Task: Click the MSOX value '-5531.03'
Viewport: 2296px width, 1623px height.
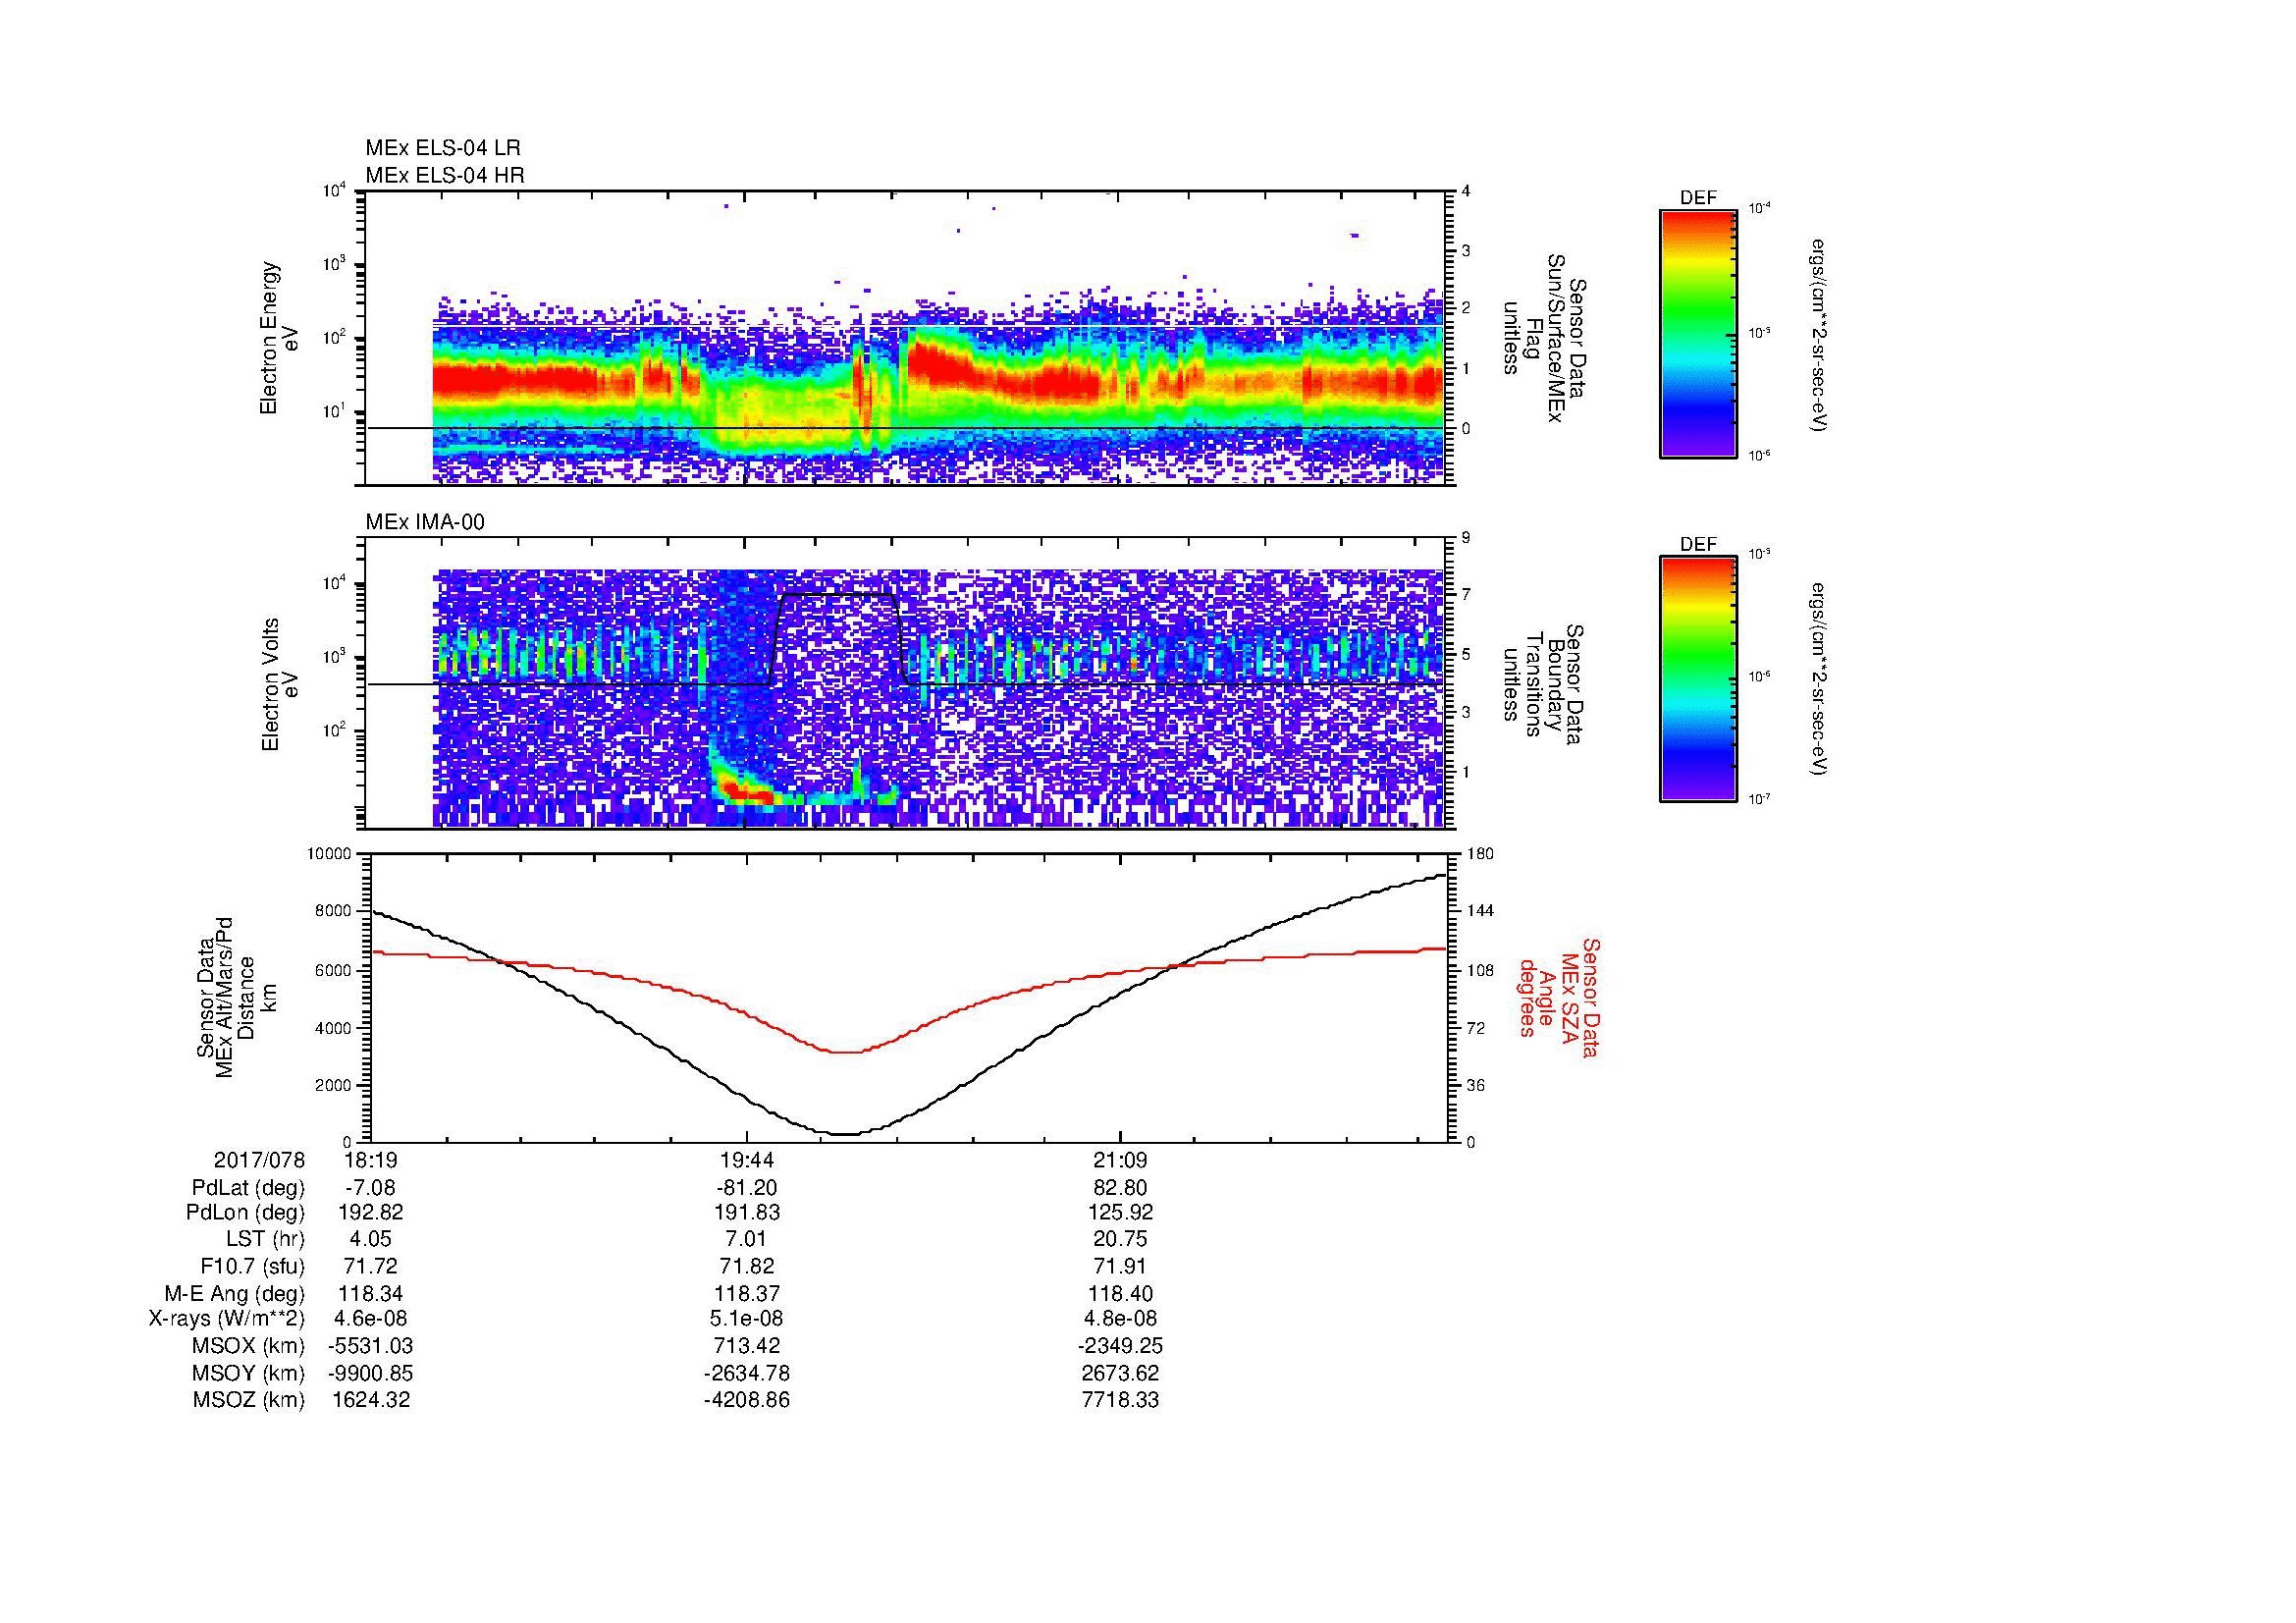Action: pos(371,1346)
